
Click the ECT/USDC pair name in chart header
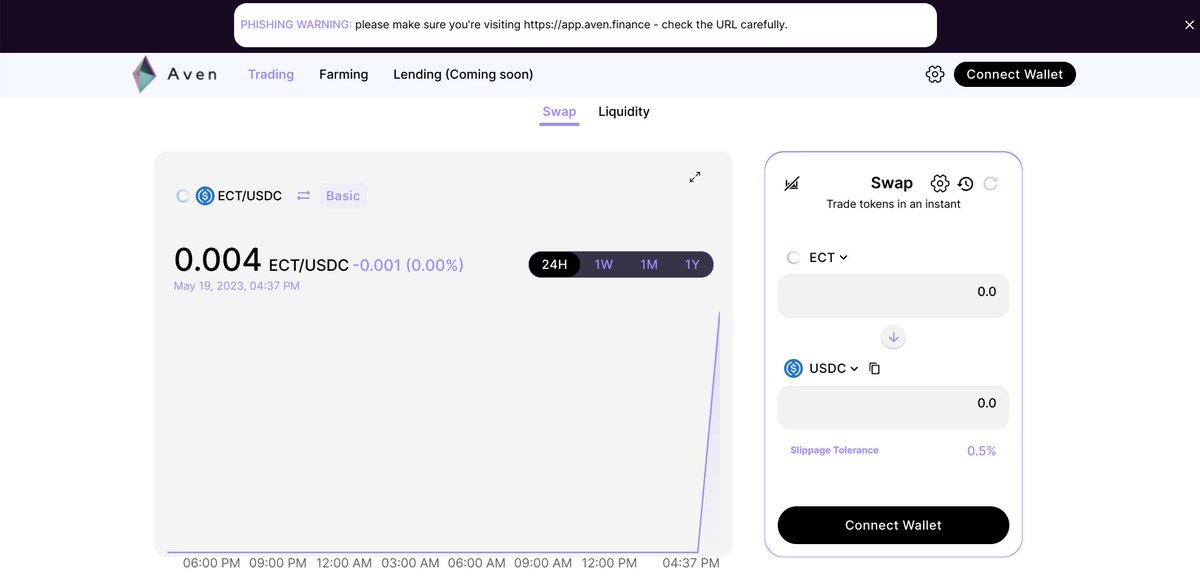250,196
